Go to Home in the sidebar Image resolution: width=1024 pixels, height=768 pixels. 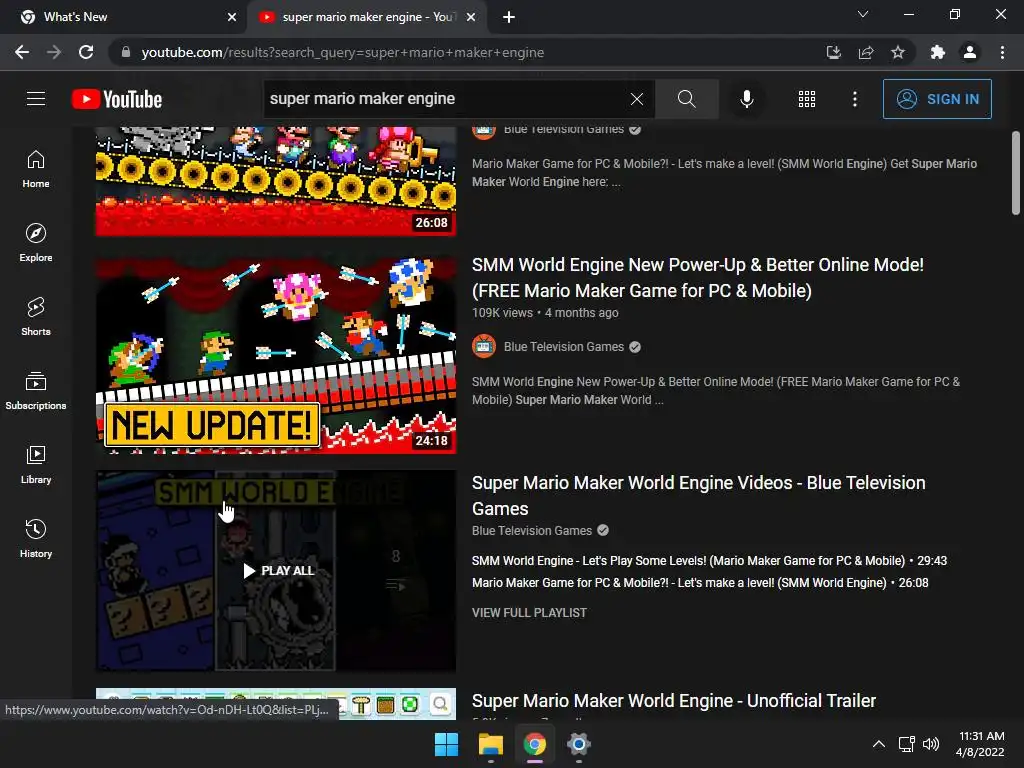click(36, 168)
